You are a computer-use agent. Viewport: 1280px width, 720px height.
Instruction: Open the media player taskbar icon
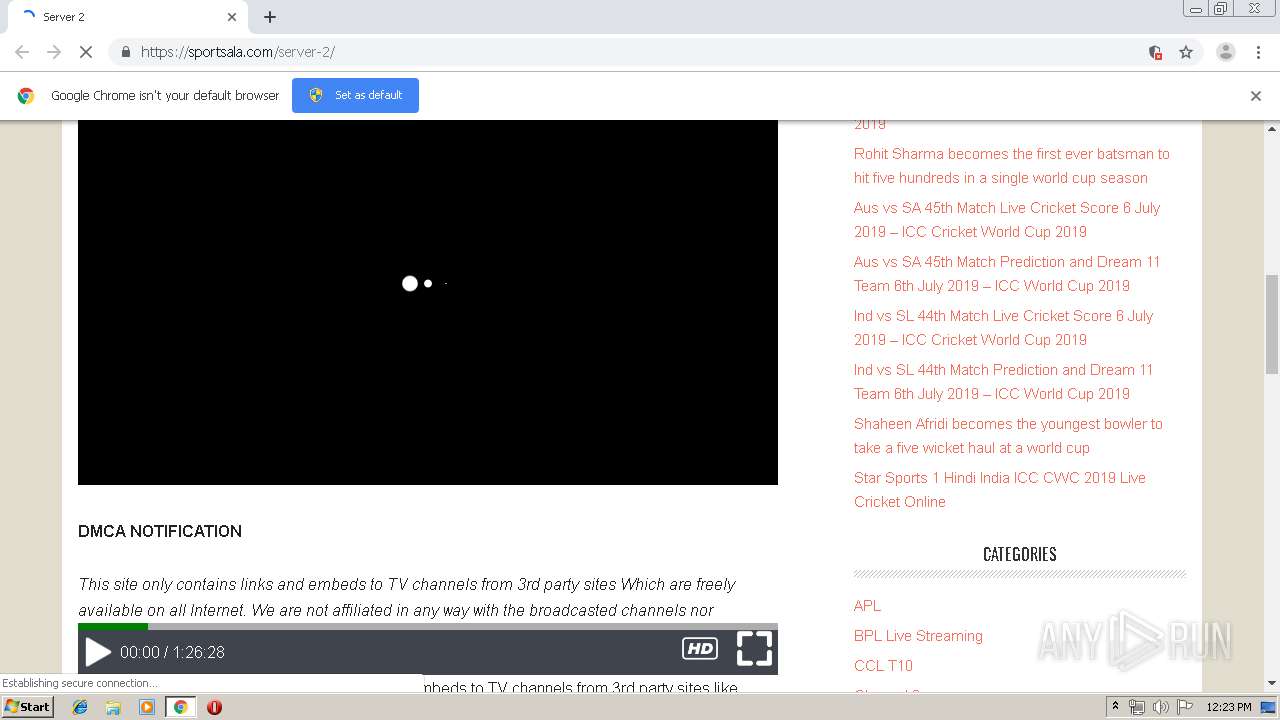pyautogui.click(x=147, y=707)
